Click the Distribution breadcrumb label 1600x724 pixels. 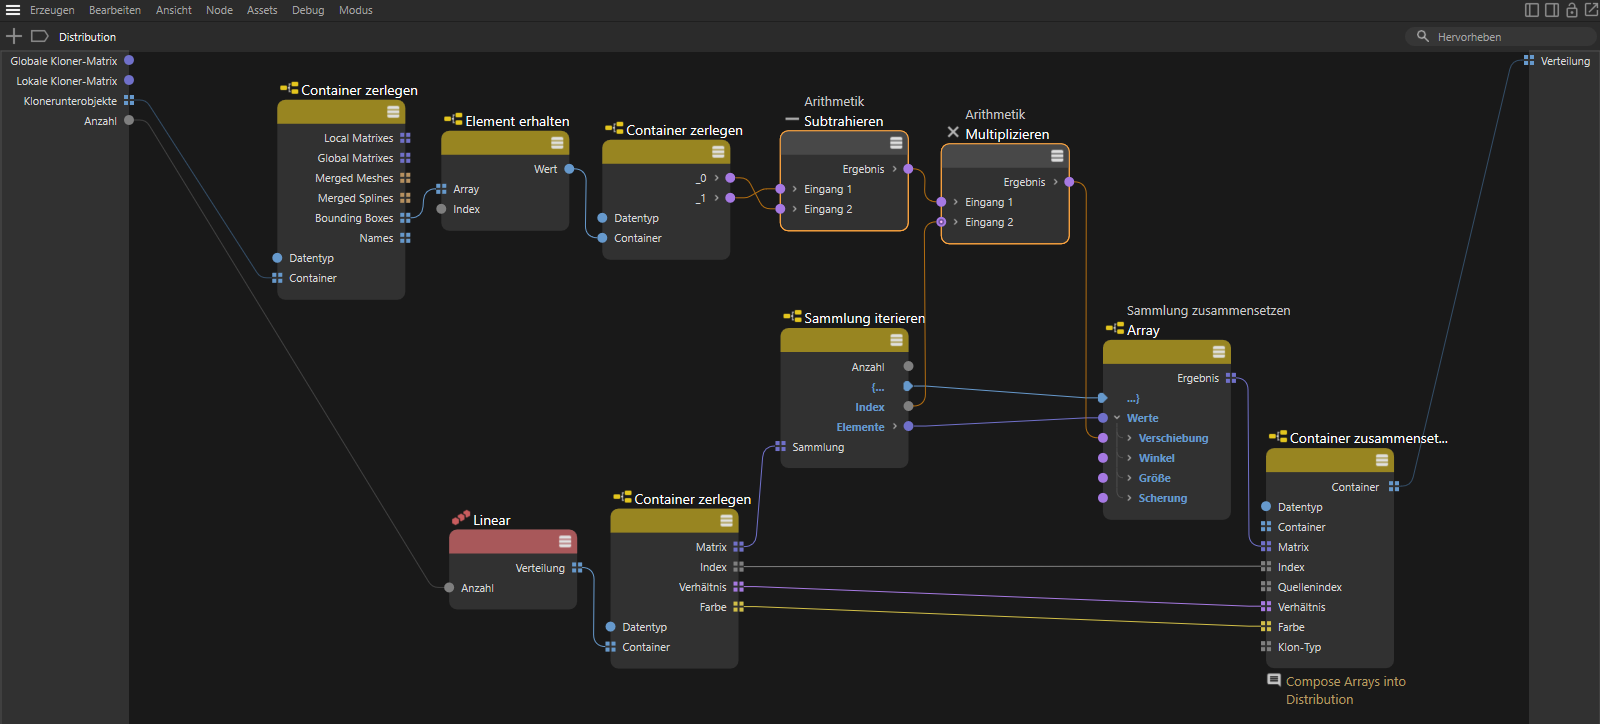click(x=87, y=37)
